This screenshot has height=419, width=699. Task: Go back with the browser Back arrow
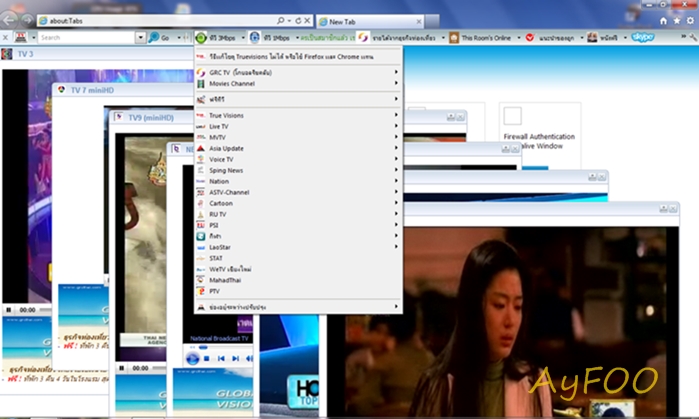(8, 20)
